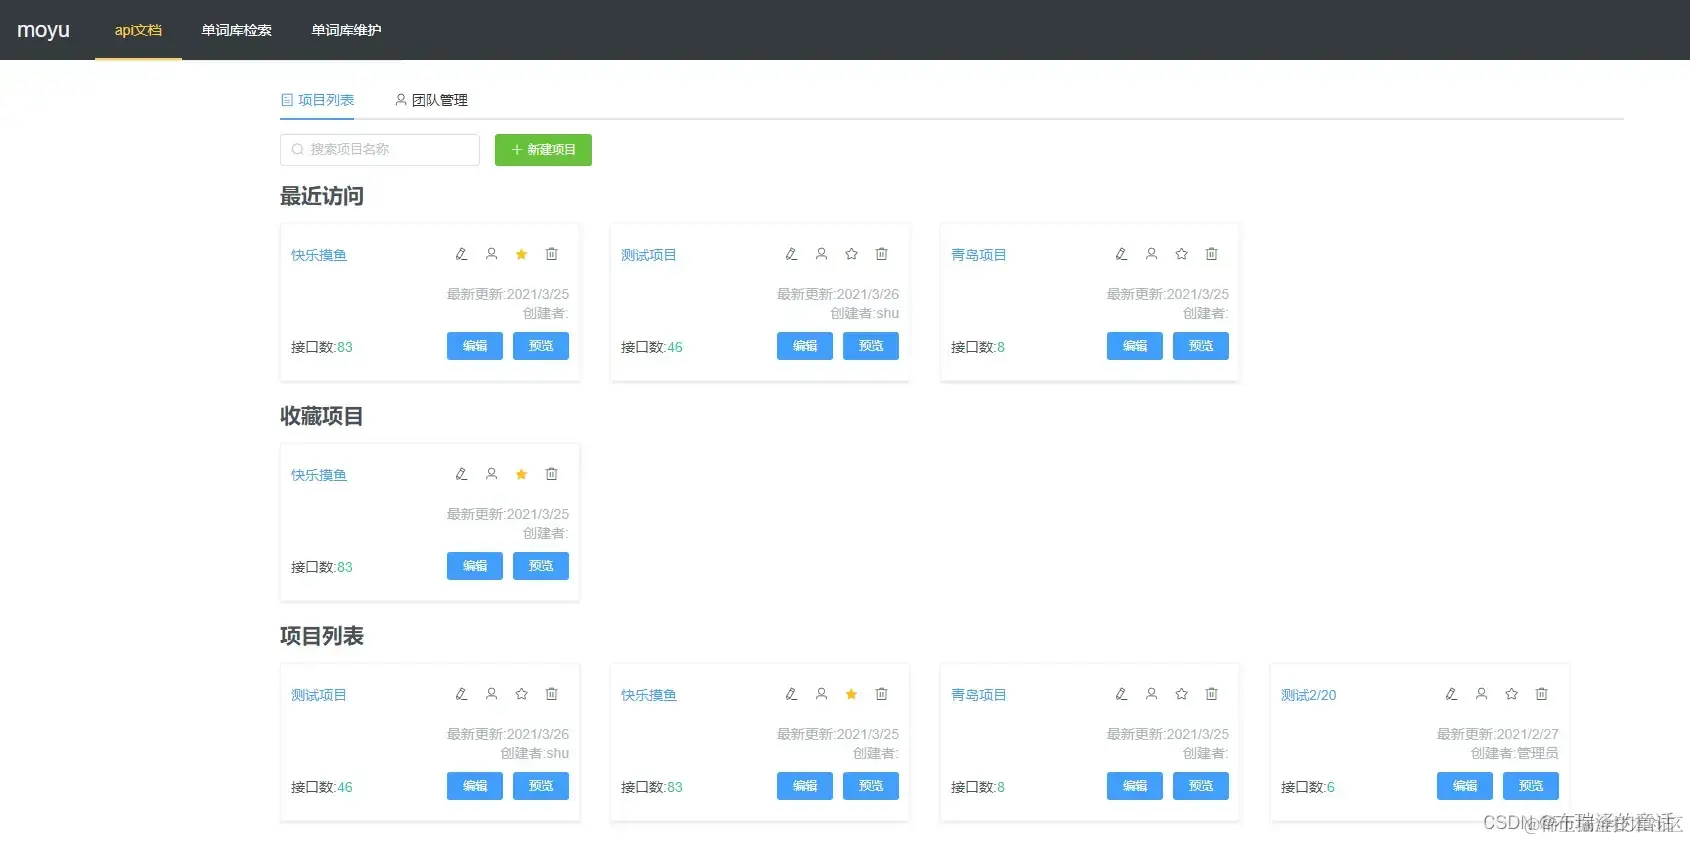The width and height of the screenshot is (1690, 841).
Task: Open members icon on 快乐摸鱼 card in 收藏项目
Action: (x=491, y=474)
